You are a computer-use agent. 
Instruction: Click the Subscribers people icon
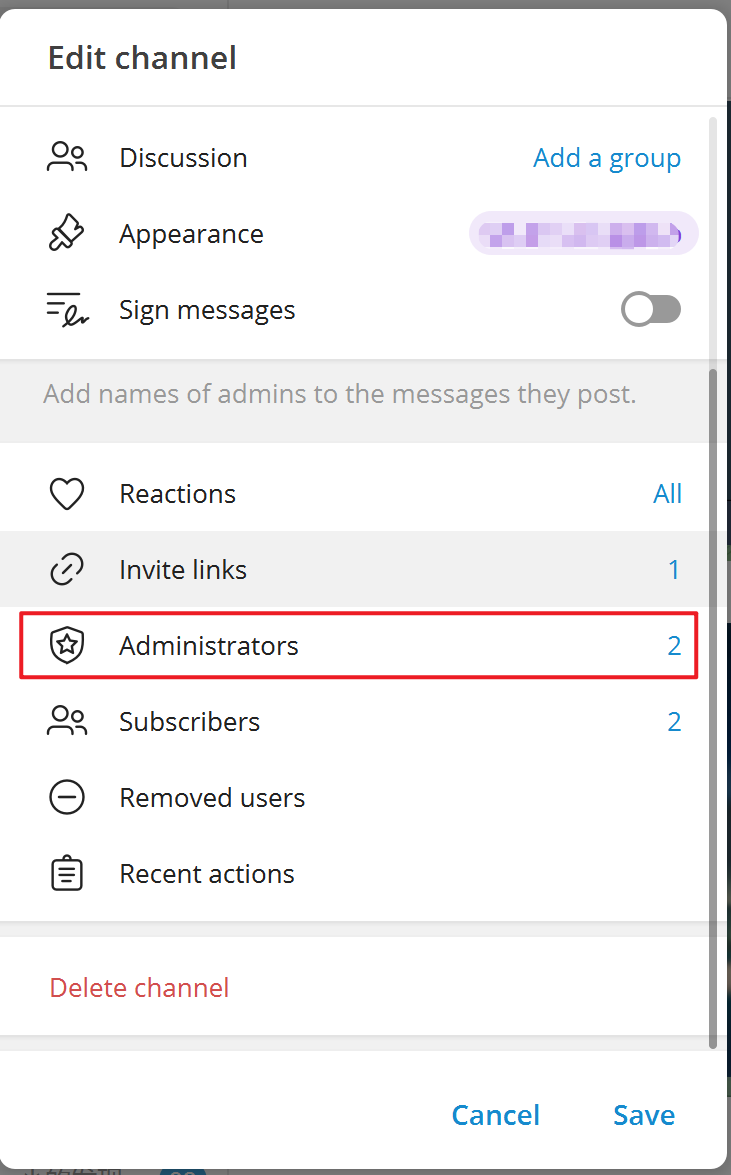67,722
